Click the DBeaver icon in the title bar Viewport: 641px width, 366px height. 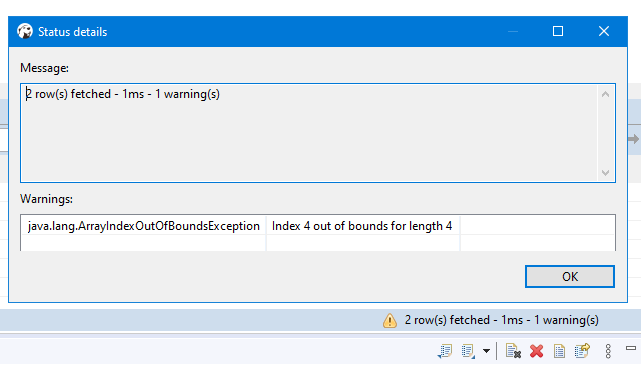pyautogui.click(x=25, y=31)
